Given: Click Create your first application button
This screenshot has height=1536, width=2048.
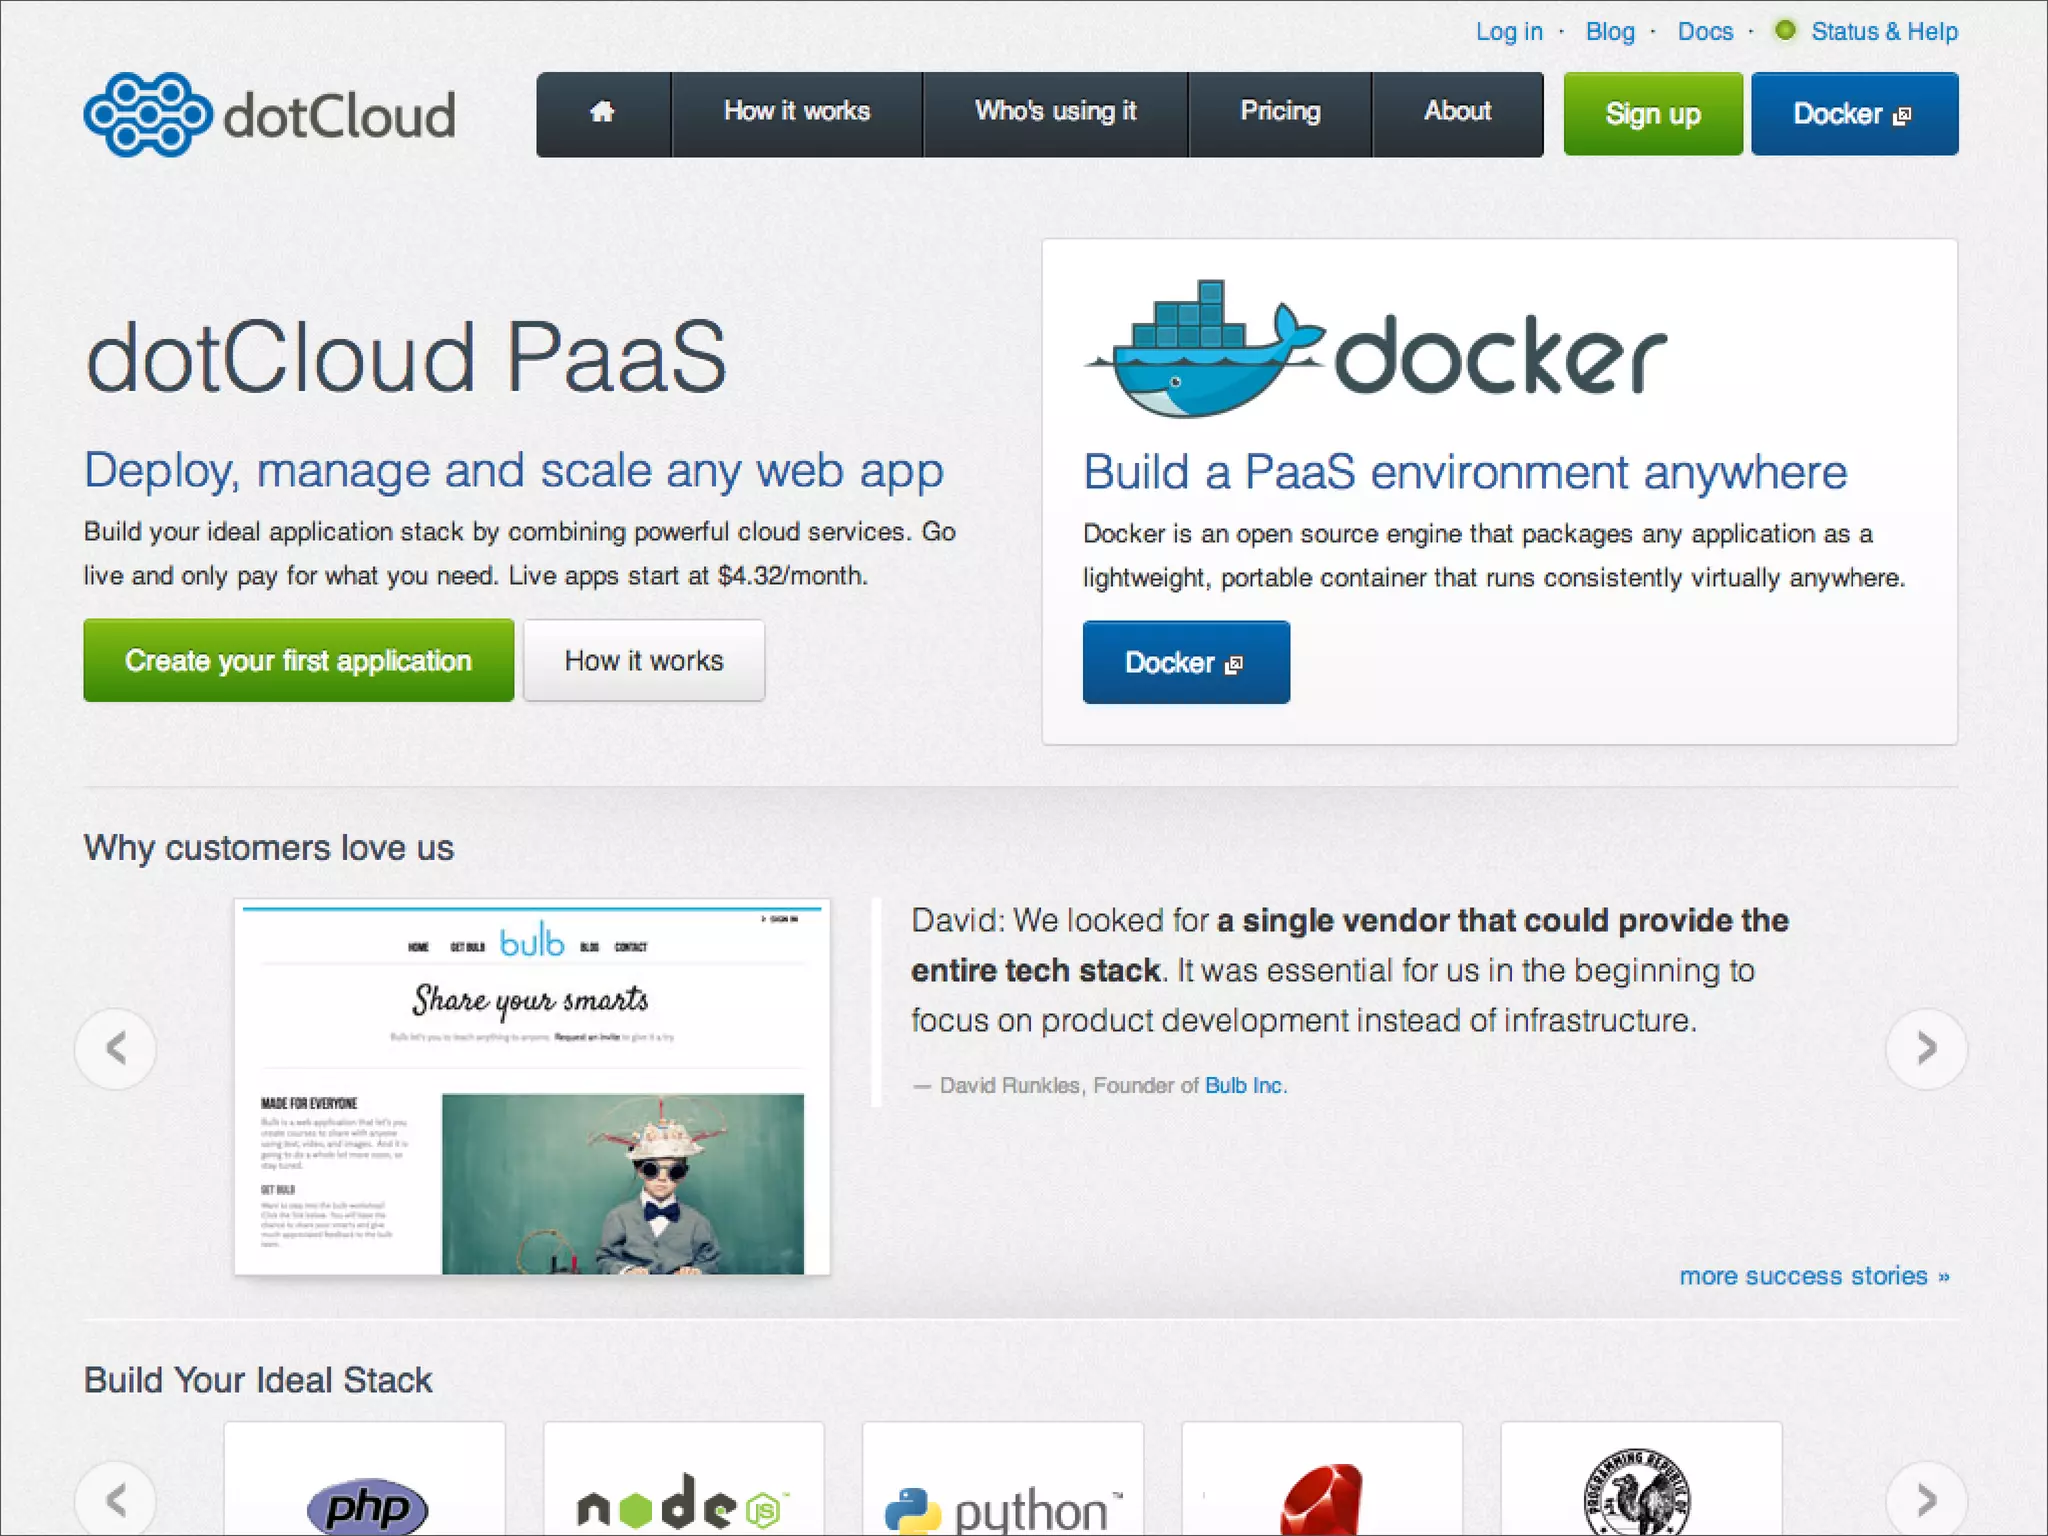Looking at the screenshot, I should click(x=299, y=661).
